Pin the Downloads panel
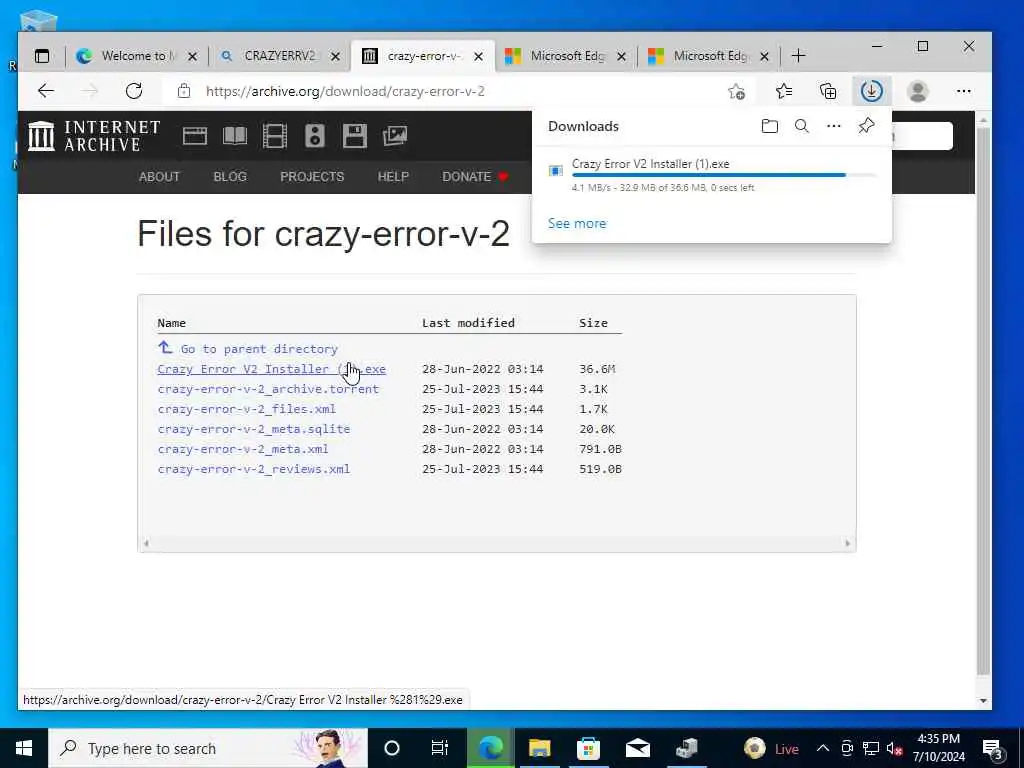Screen dimensions: 1024x768 [x=866, y=126]
